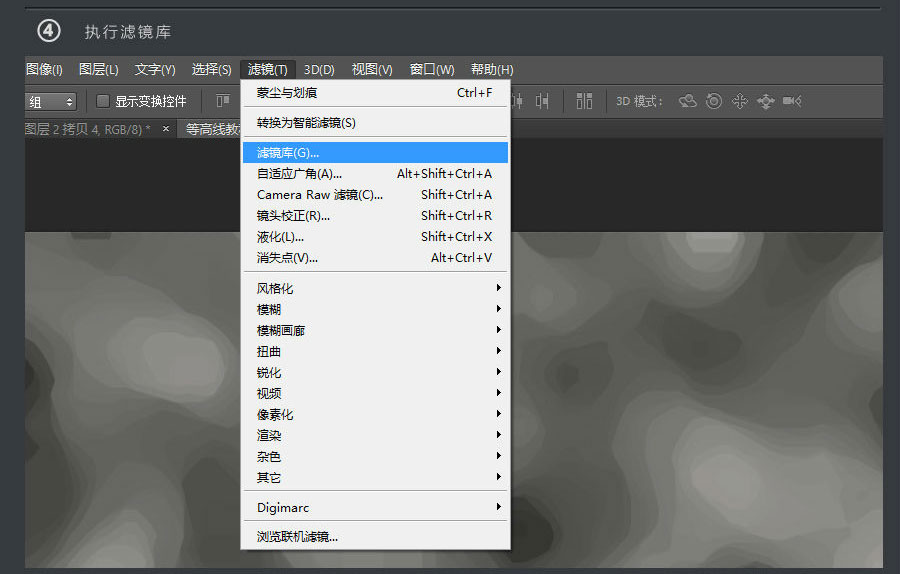This screenshot has height=574, width=900.
Task: Open the 文字(Y) menu
Action: [155, 69]
